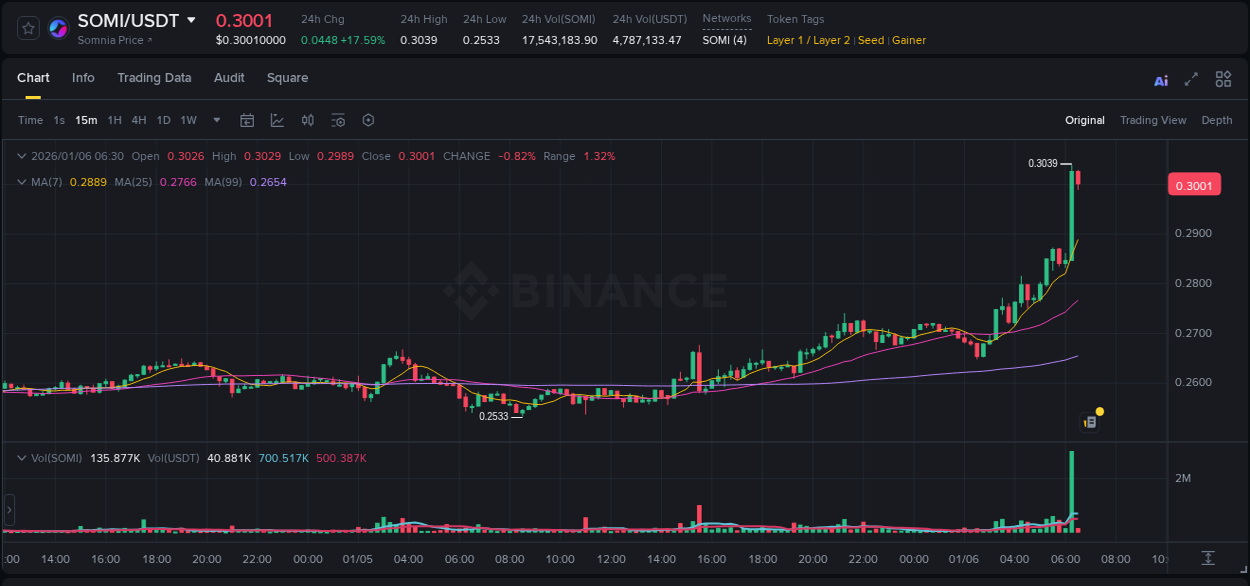The image size is (1250, 586).
Task: Open the chart layout grid options
Action: click(x=1223, y=79)
